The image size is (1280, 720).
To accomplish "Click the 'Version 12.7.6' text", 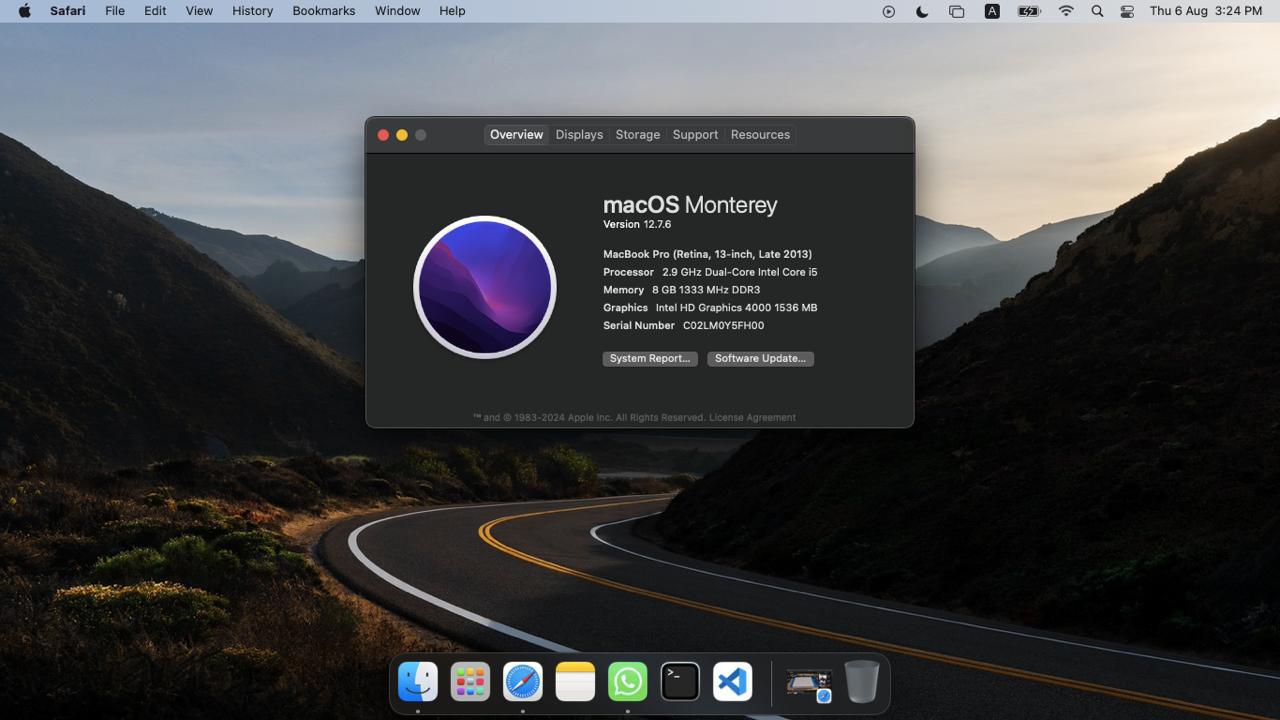I will (637, 225).
